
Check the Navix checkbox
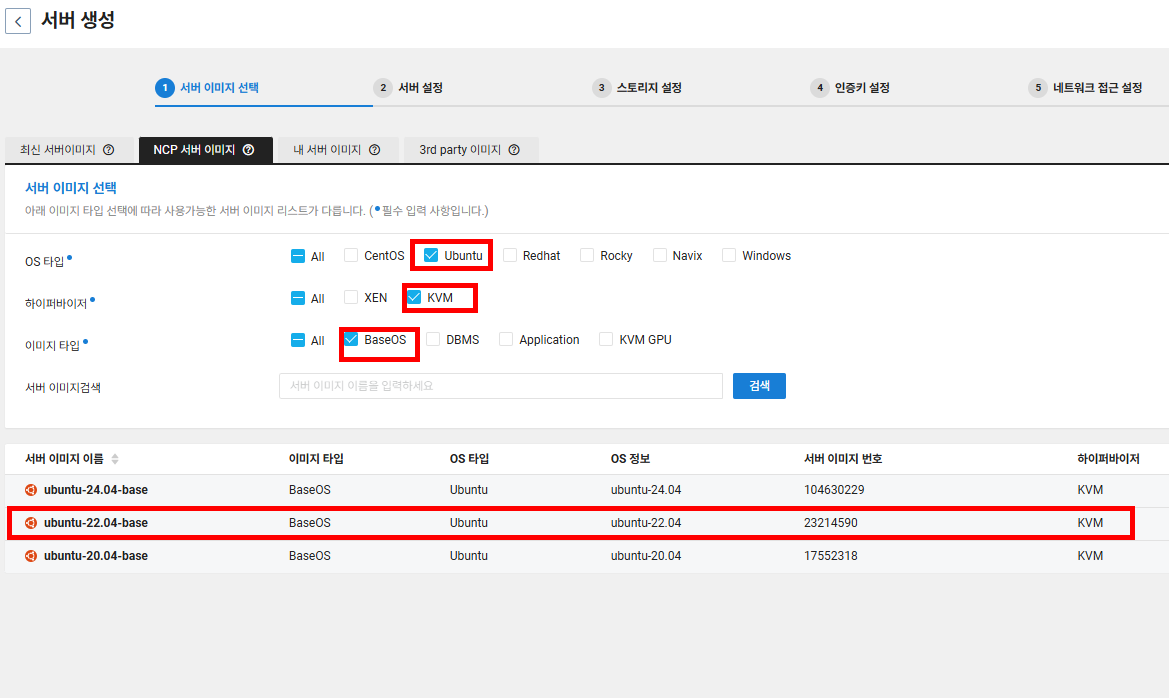660,255
